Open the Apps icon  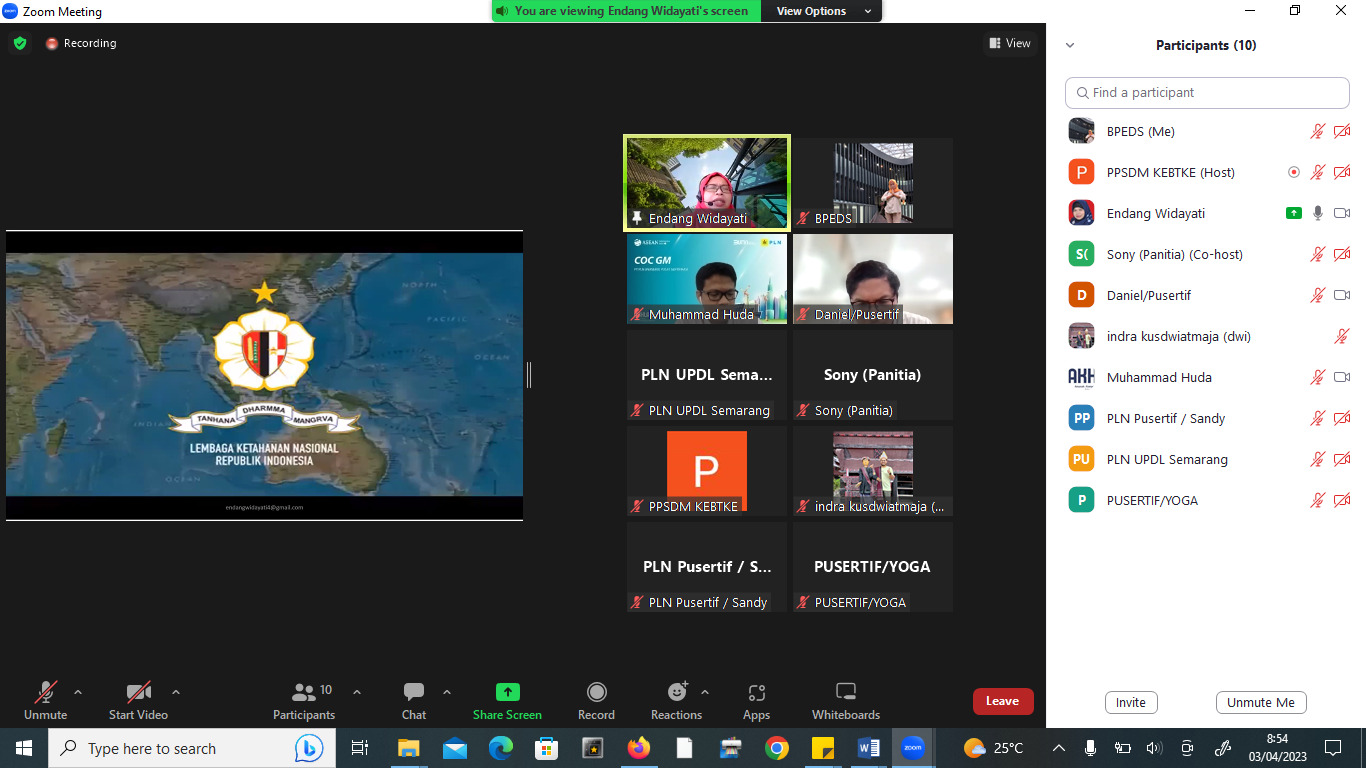click(757, 692)
